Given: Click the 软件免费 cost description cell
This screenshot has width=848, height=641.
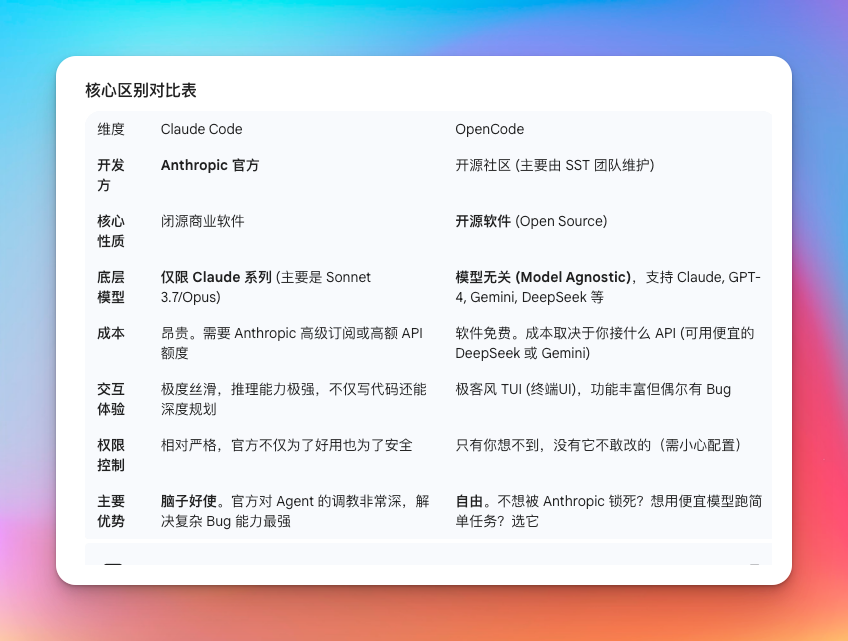Looking at the screenshot, I should pos(606,344).
